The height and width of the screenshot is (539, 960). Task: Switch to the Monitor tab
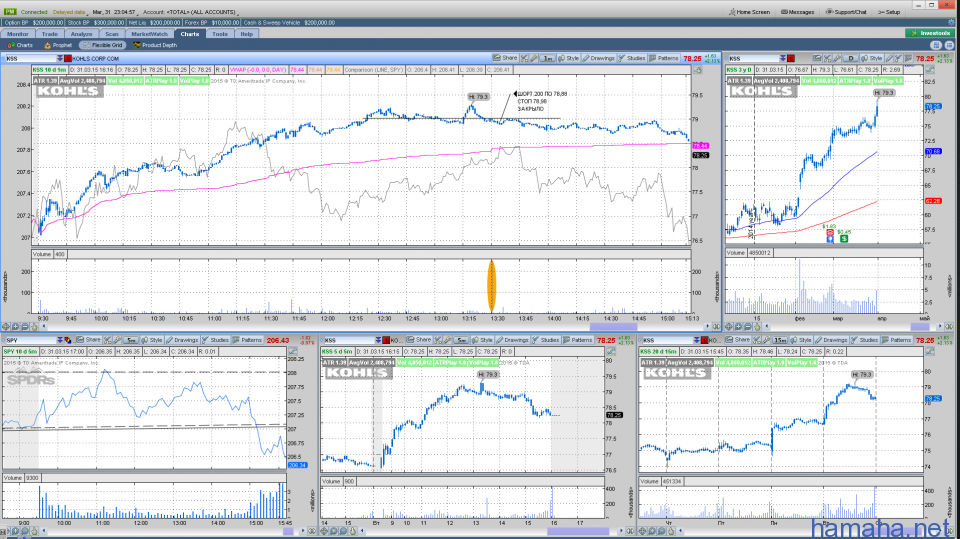(x=17, y=34)
